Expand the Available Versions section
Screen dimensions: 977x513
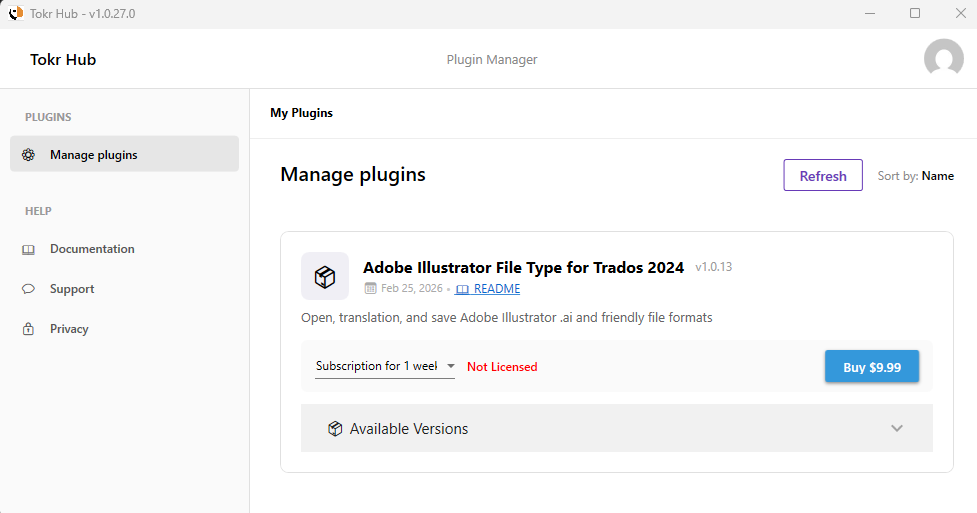(x=616, y=428)
